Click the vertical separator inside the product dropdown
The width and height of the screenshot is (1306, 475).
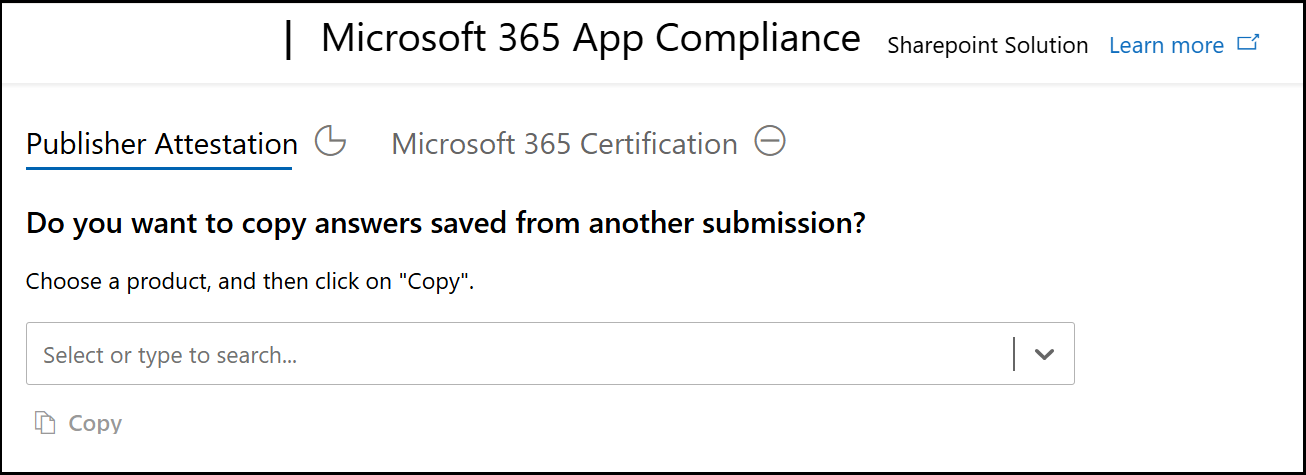click(1014, 354)
